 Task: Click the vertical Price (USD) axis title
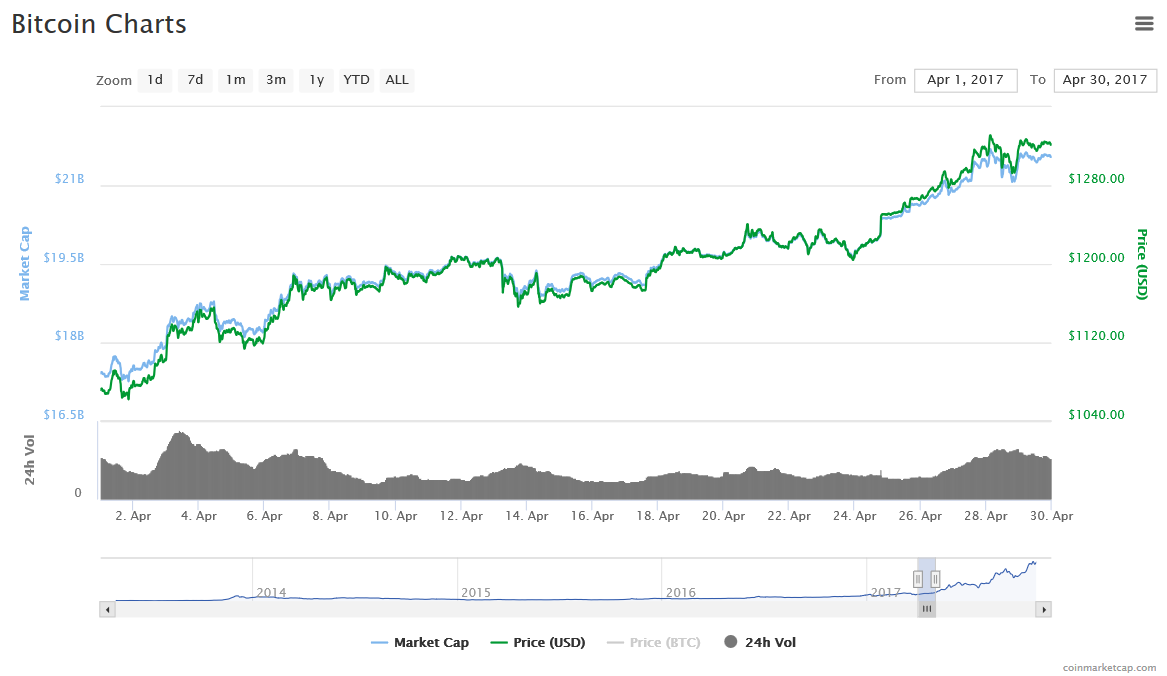[1142, 264]
